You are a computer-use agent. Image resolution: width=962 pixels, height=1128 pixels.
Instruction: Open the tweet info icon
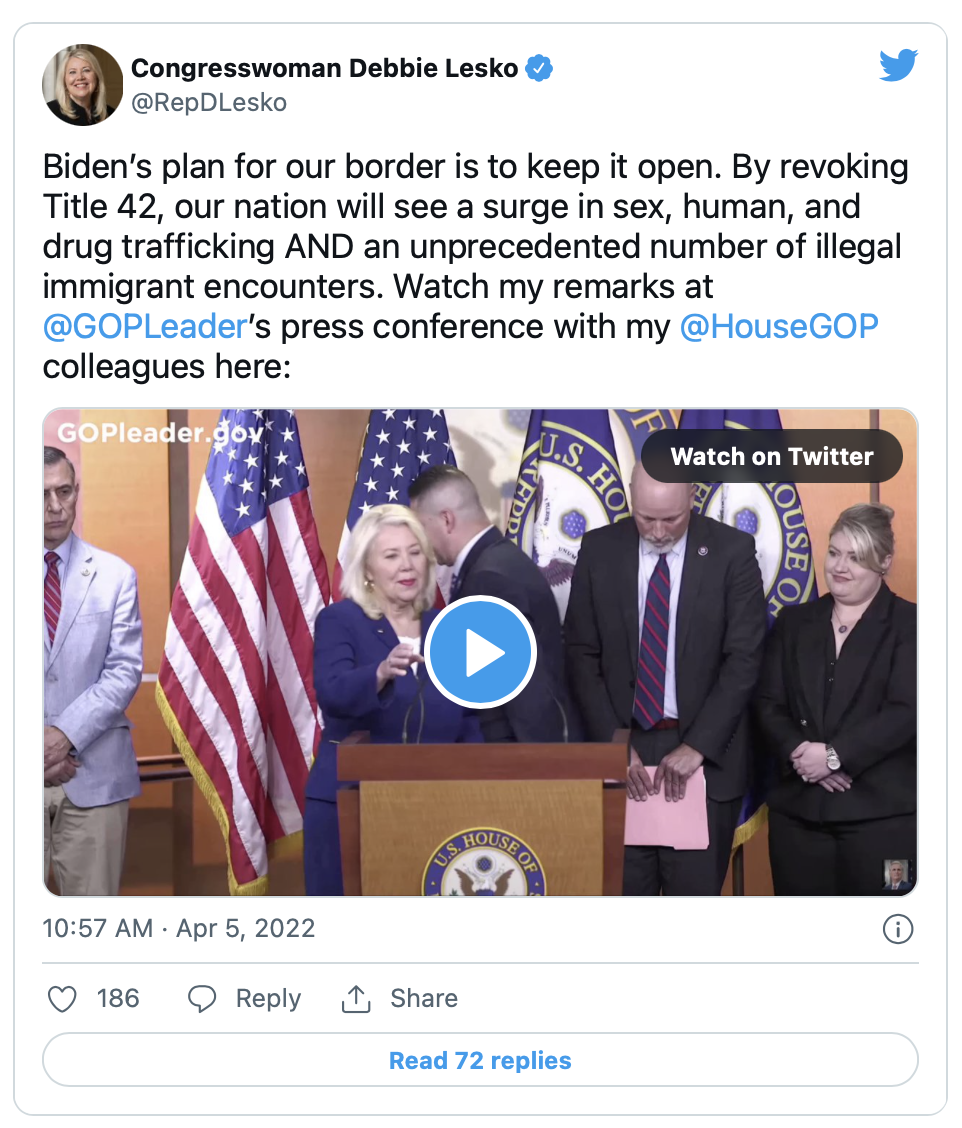tap(898, 929)
